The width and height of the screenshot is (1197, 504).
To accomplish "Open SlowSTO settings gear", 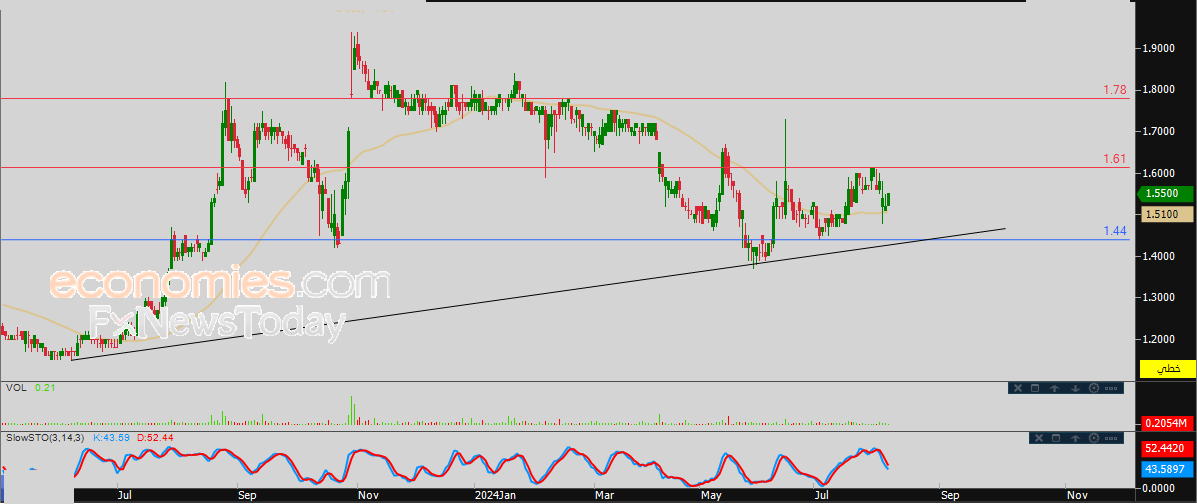I will point(1093,438).
